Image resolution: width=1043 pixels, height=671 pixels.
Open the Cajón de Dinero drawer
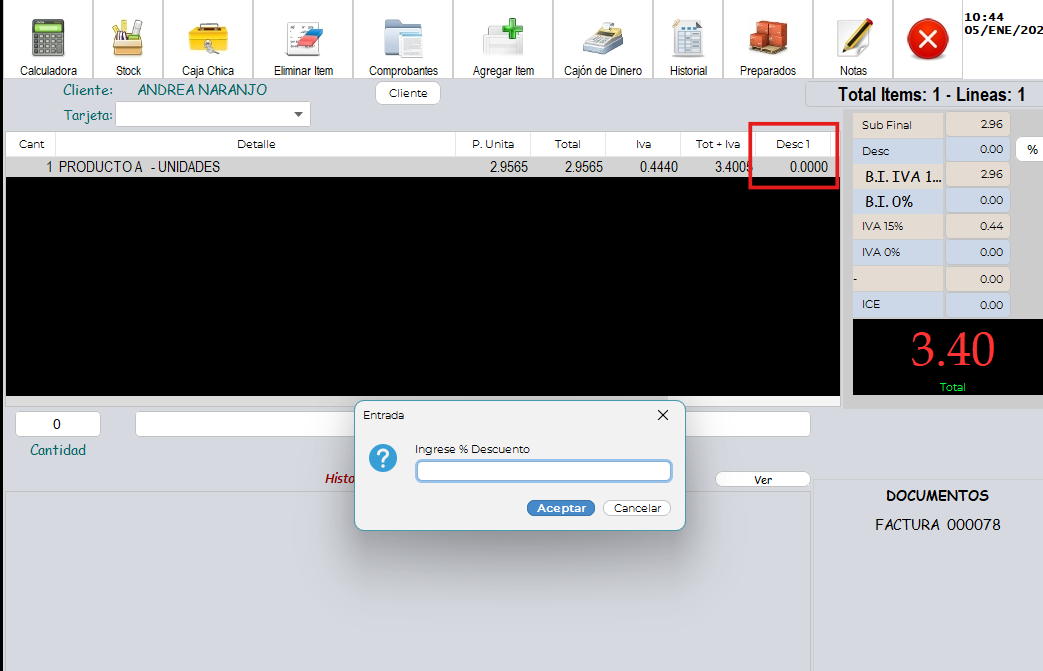tap(603, 40)
